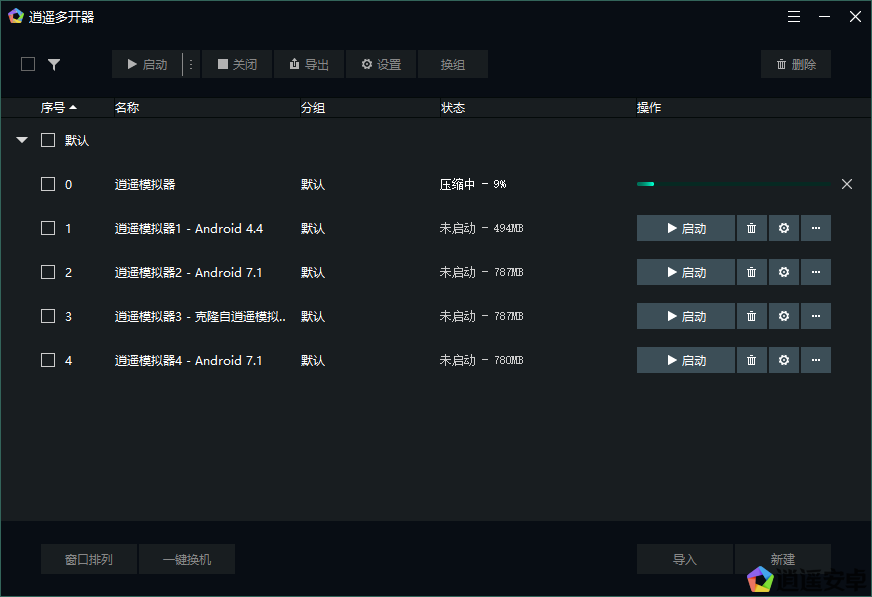The width and height of the screenshot is (872, 597).
Task: Cancel compression with the X icon
Action: pyautogui.click(x=847, y=184)
